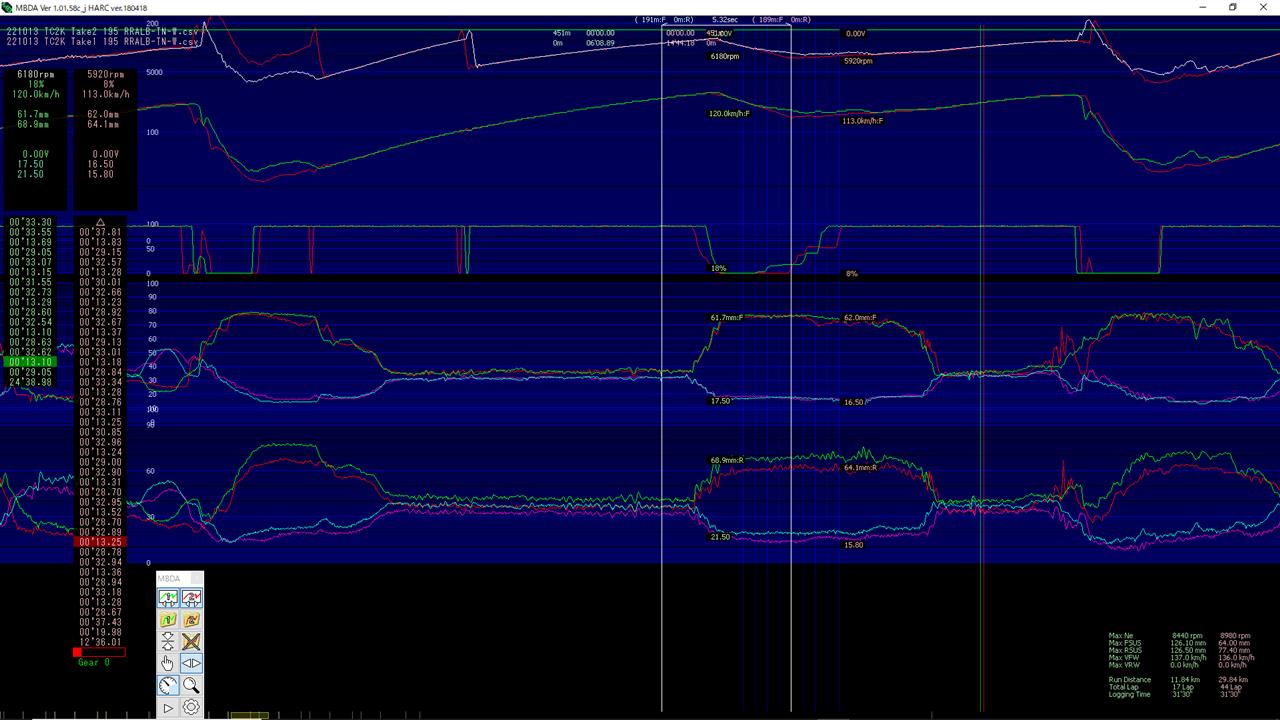Select lap time 00'30.85 in right list

100,432
